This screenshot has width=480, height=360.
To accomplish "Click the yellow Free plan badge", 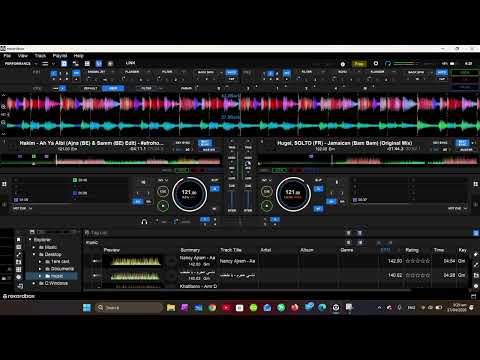I will (x=359, y=64).
